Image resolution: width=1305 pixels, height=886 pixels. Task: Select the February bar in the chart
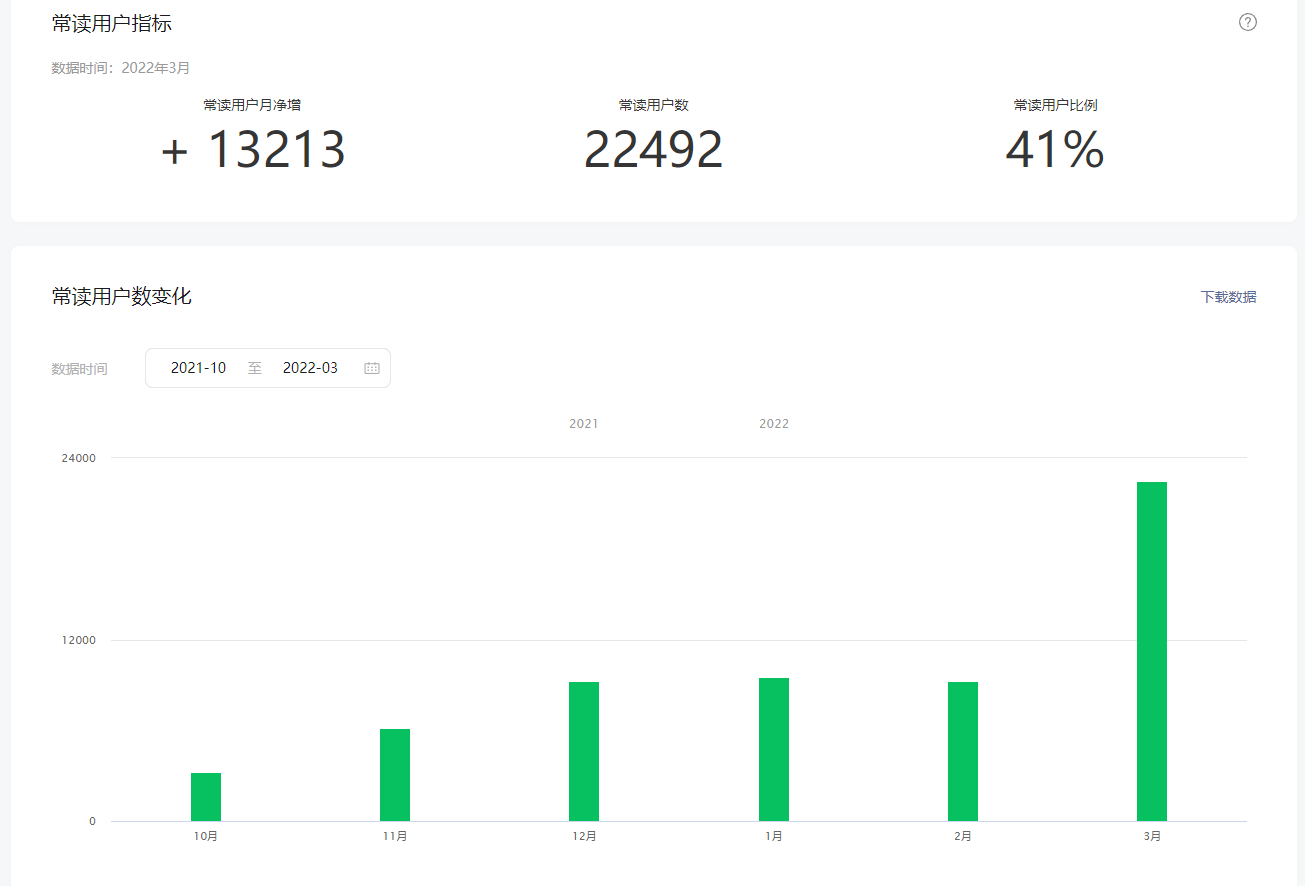coord(962,751)
